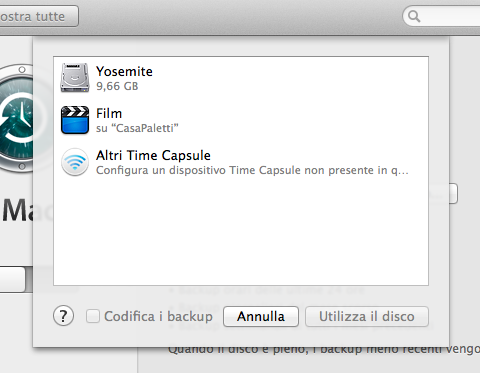480x373 pixels.
Task: Click the Codifica i backup label
Action: click(158, 316)
